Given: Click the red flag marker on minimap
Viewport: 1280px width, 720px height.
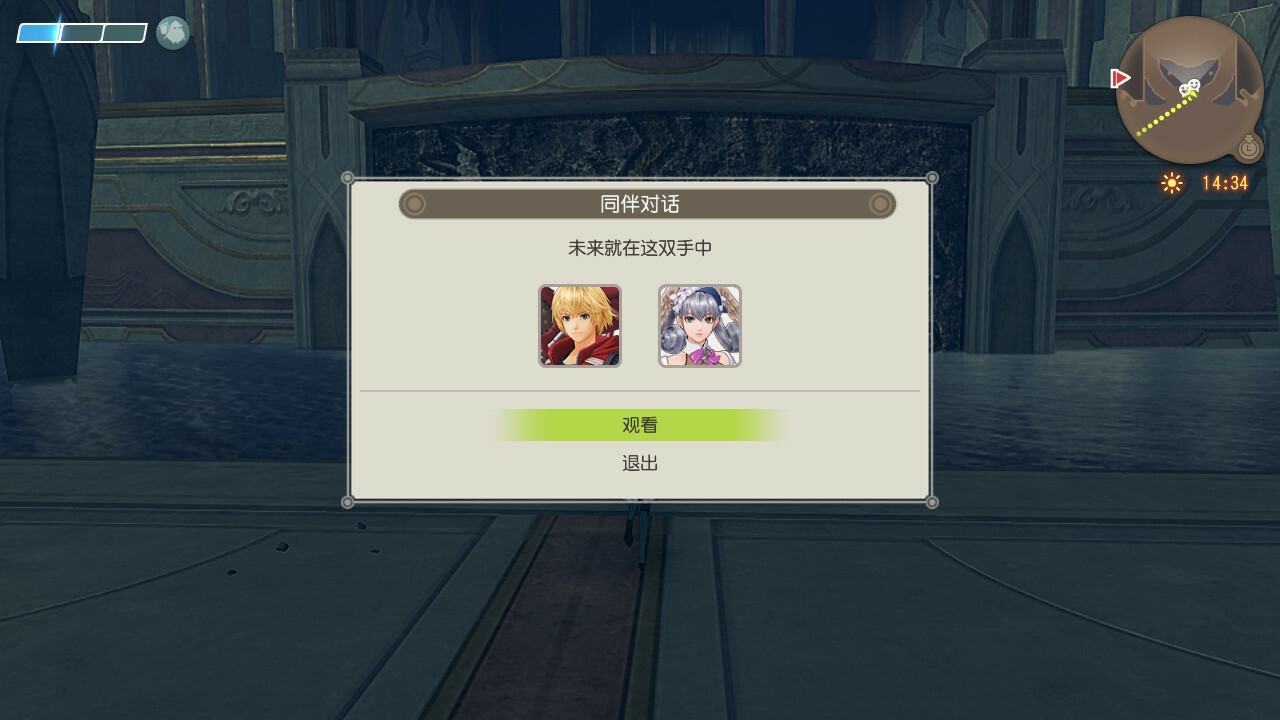Looking at the screenshot, I should tap(1121, 78).
